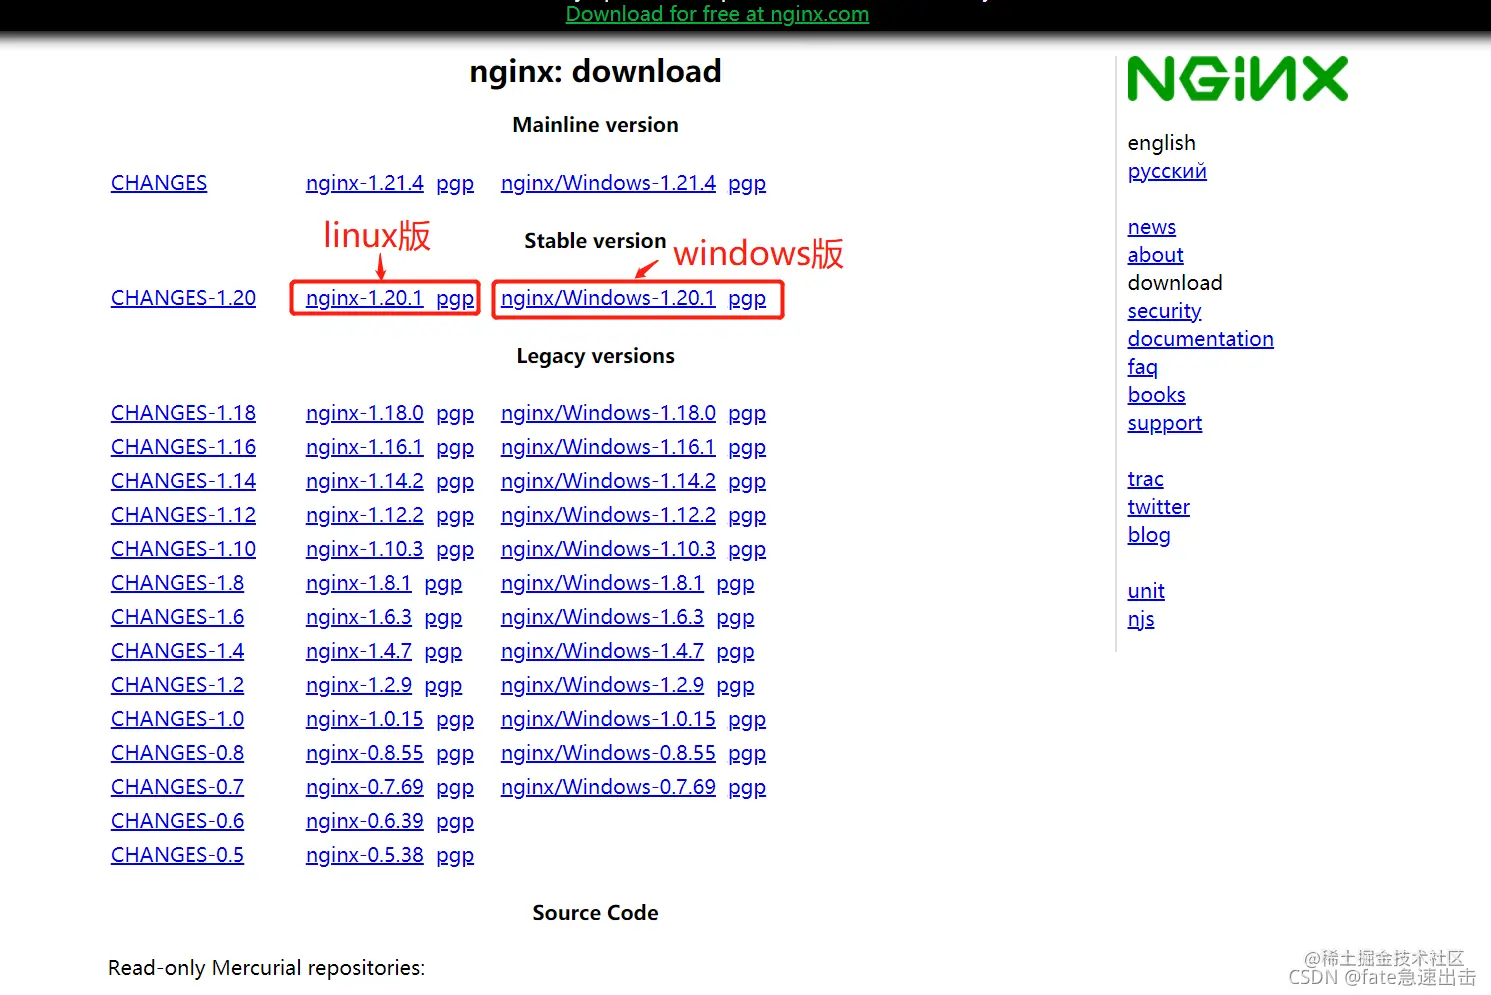Download nginx/Windows-1.18.0

(608, 413)
